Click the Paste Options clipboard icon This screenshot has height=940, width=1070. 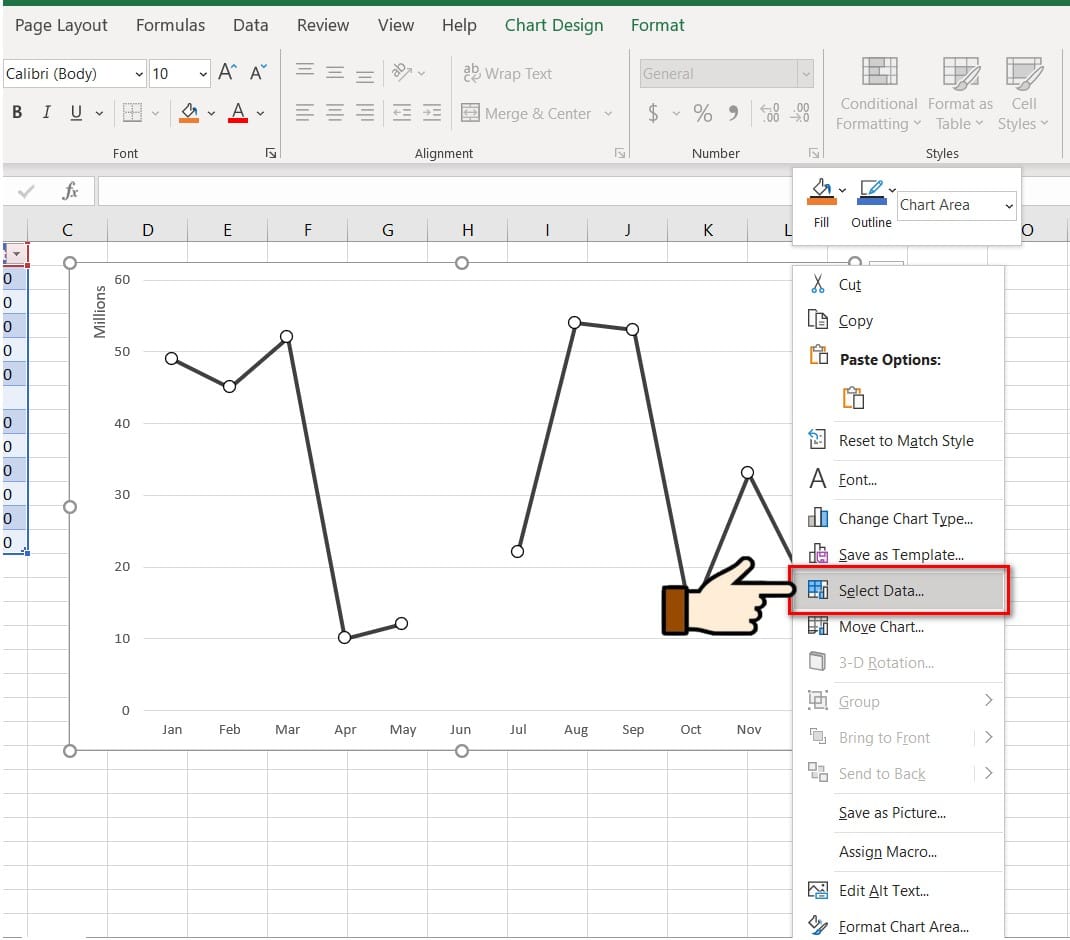[852, 398]
